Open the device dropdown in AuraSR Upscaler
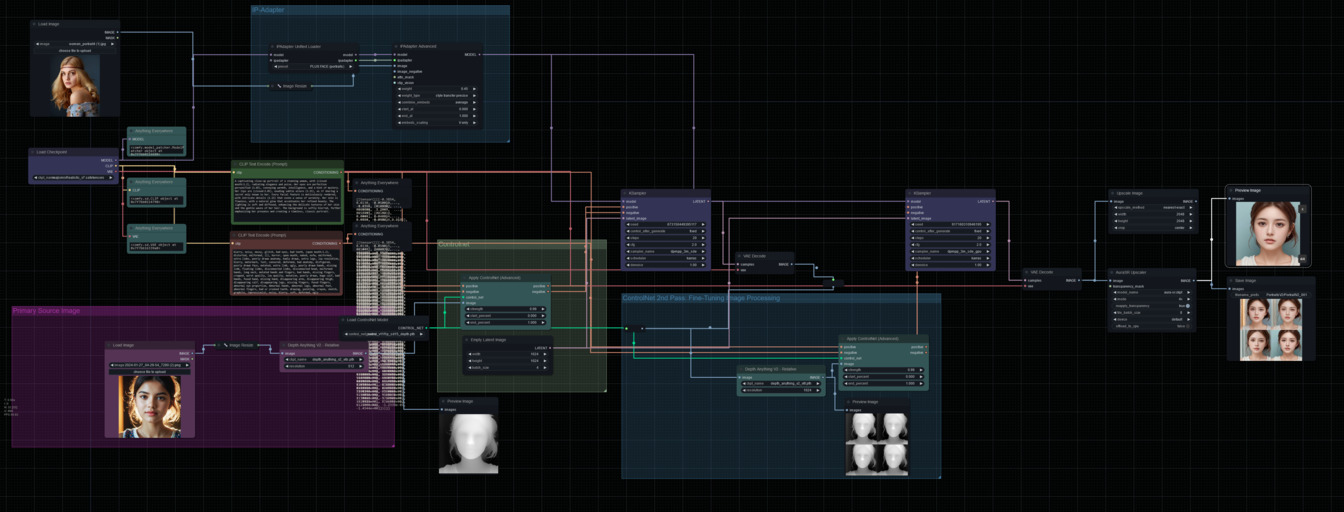The width and height of the screenshot is (1344, 512). tap(1152, 319)
